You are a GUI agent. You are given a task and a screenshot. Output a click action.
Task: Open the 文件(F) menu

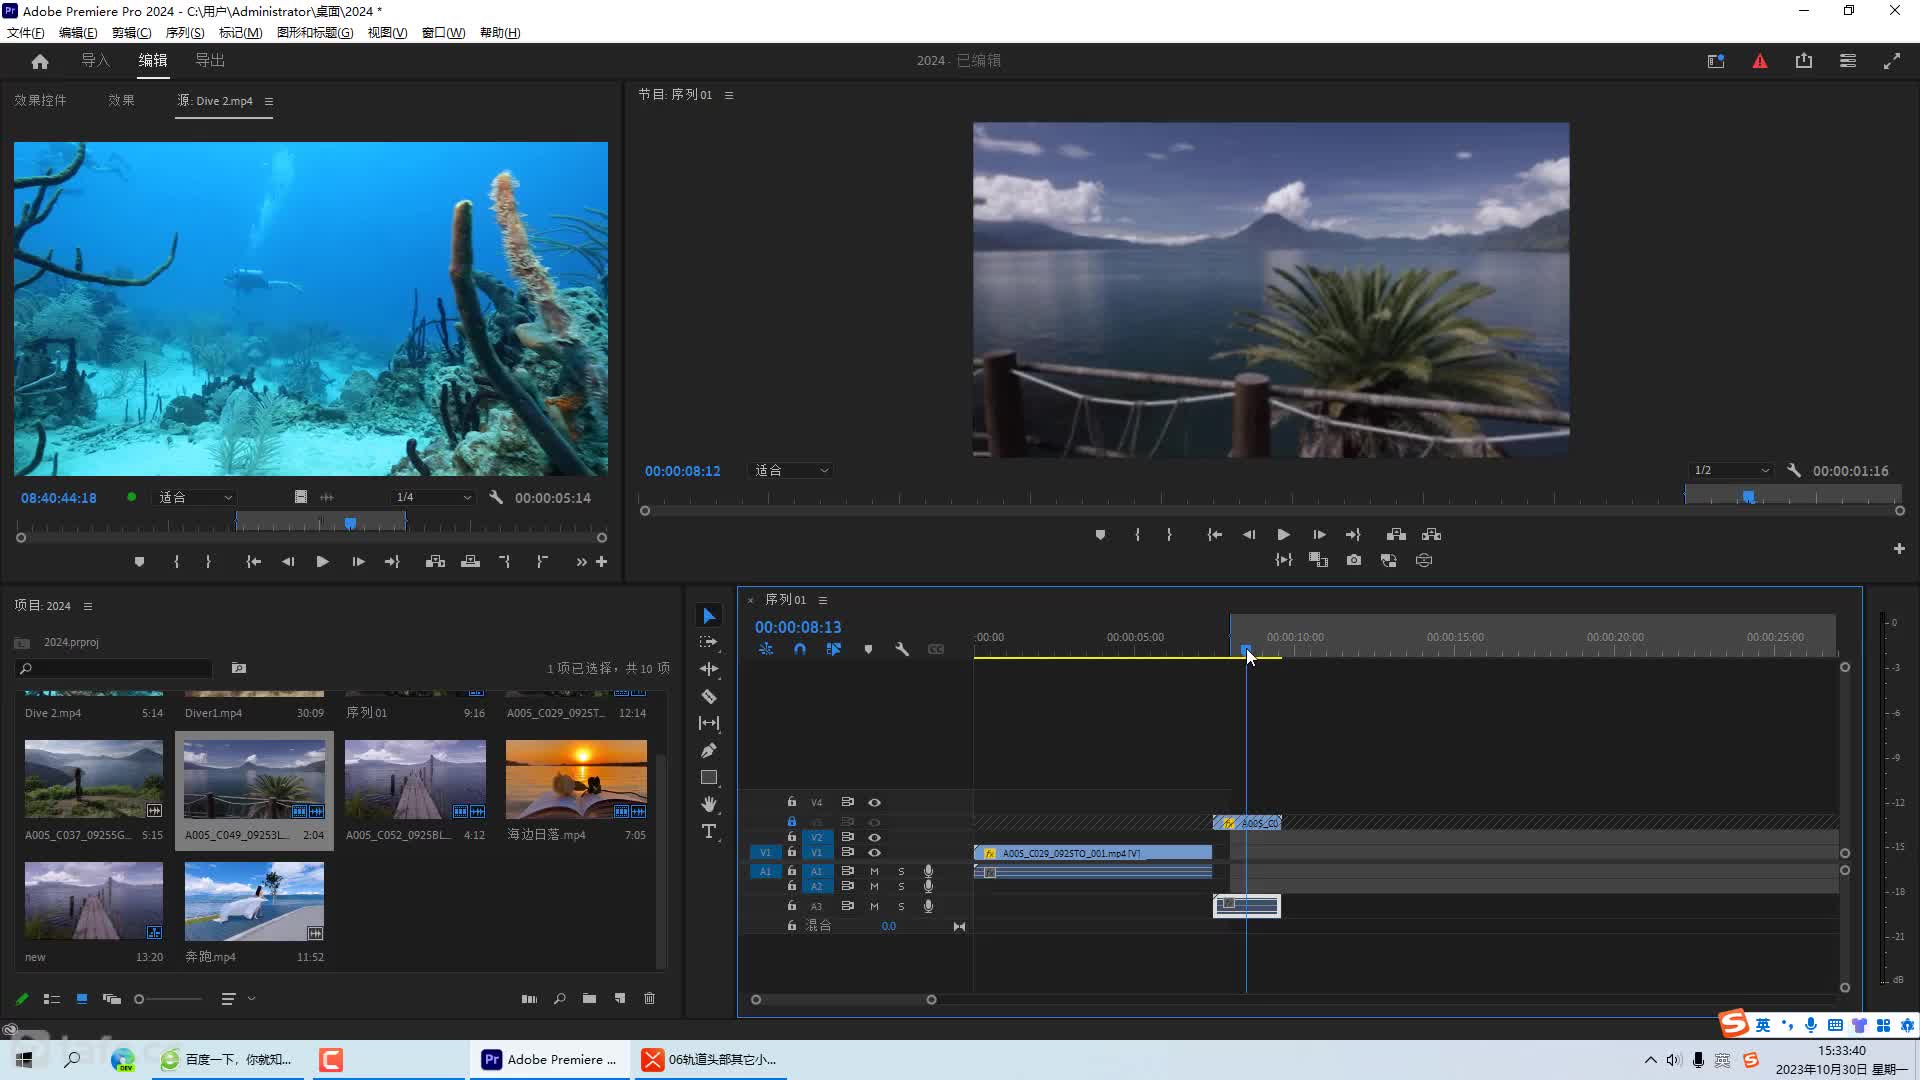pyautogui.click(x=26, y=33)
